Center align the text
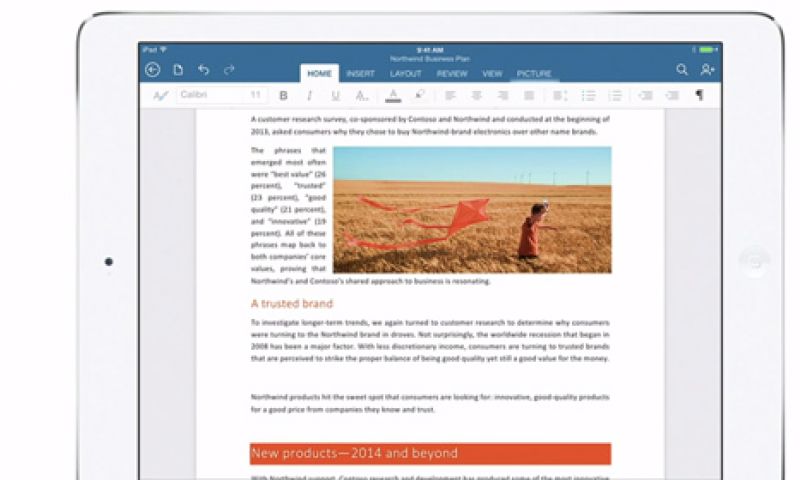Screen dimensions: 800x480 click(477, 95)
